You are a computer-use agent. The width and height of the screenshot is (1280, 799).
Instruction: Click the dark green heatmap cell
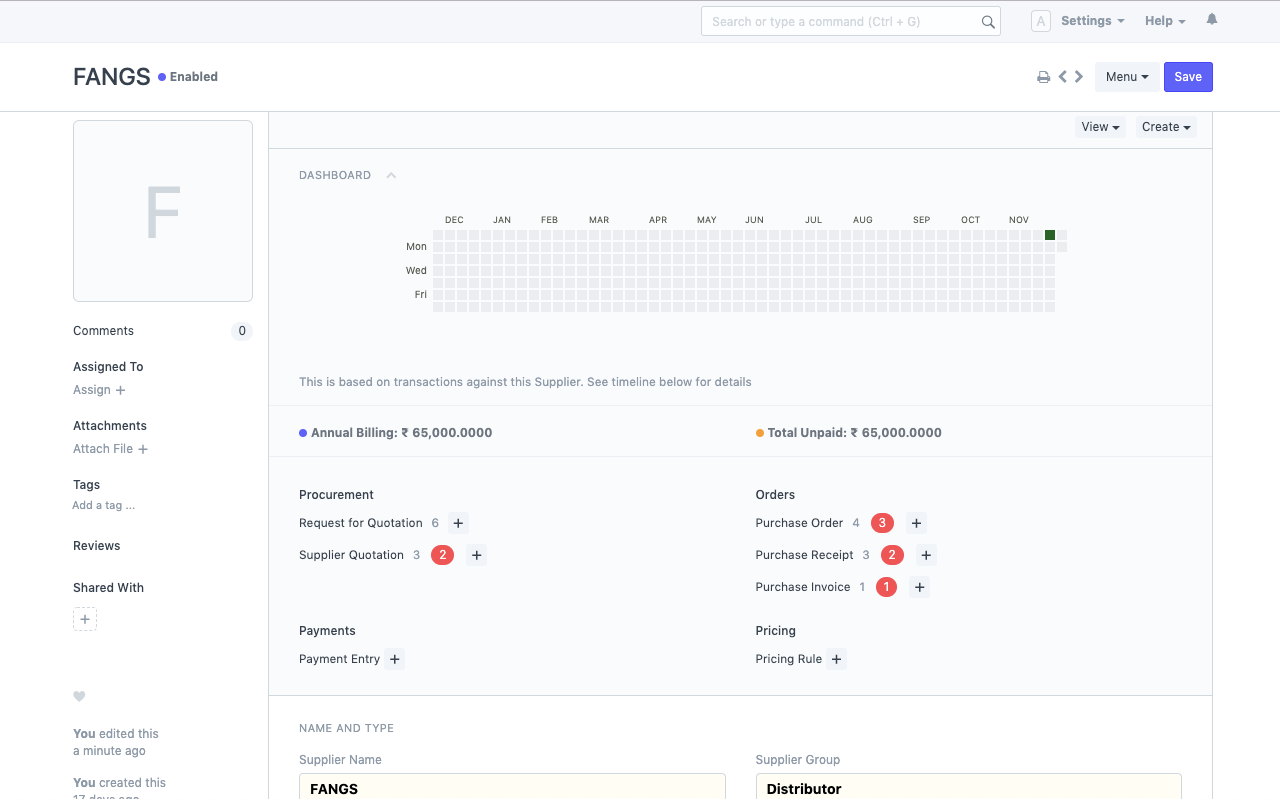click(1050, 235)
